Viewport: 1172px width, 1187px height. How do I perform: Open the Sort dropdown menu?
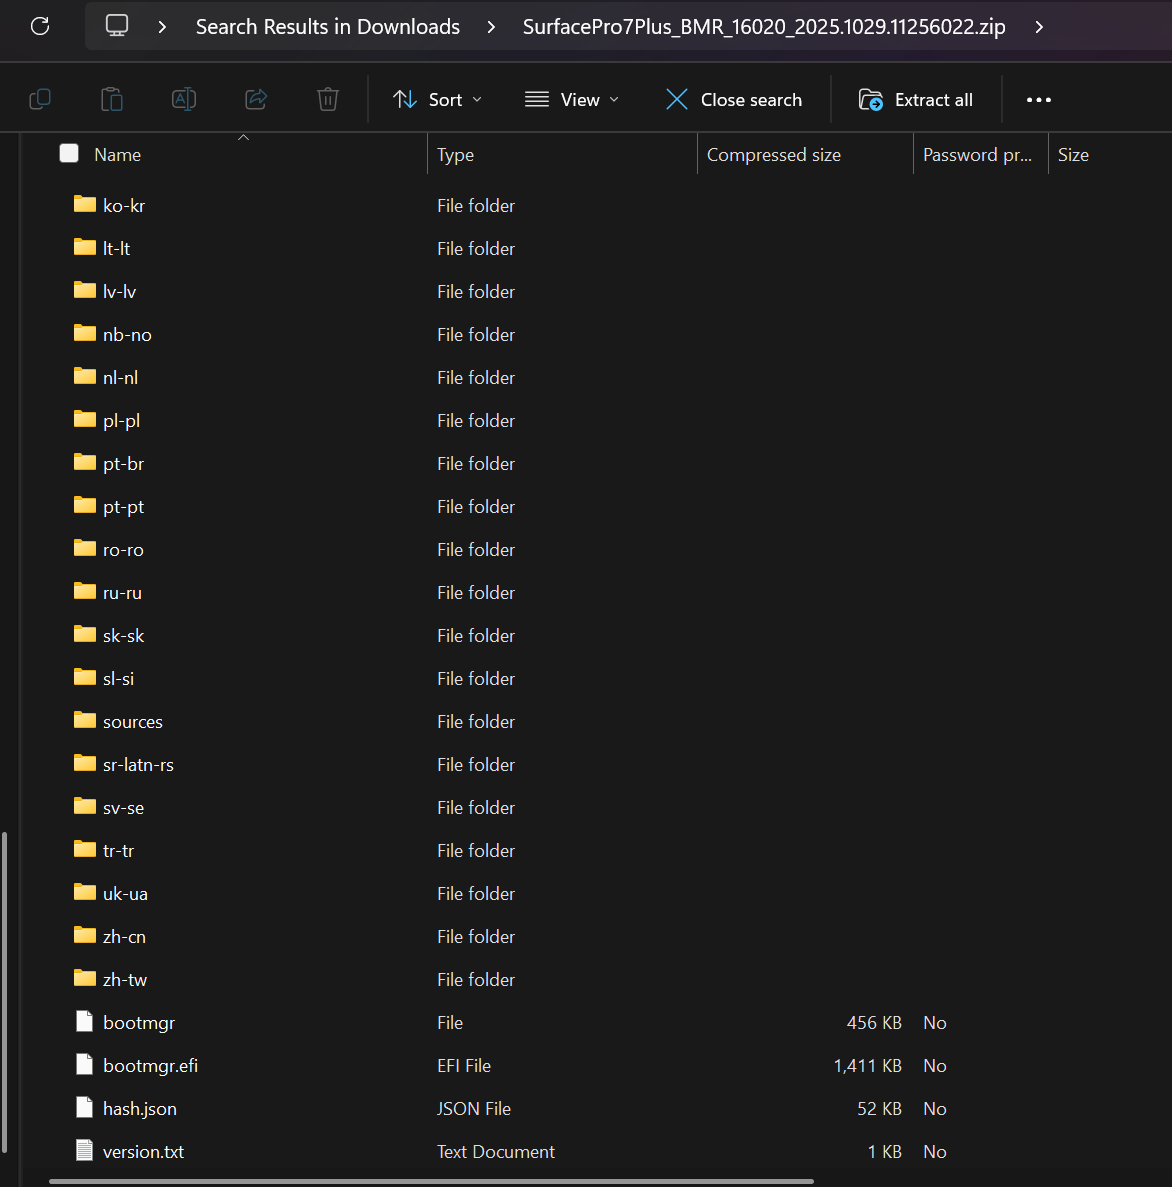pos(437,100)
